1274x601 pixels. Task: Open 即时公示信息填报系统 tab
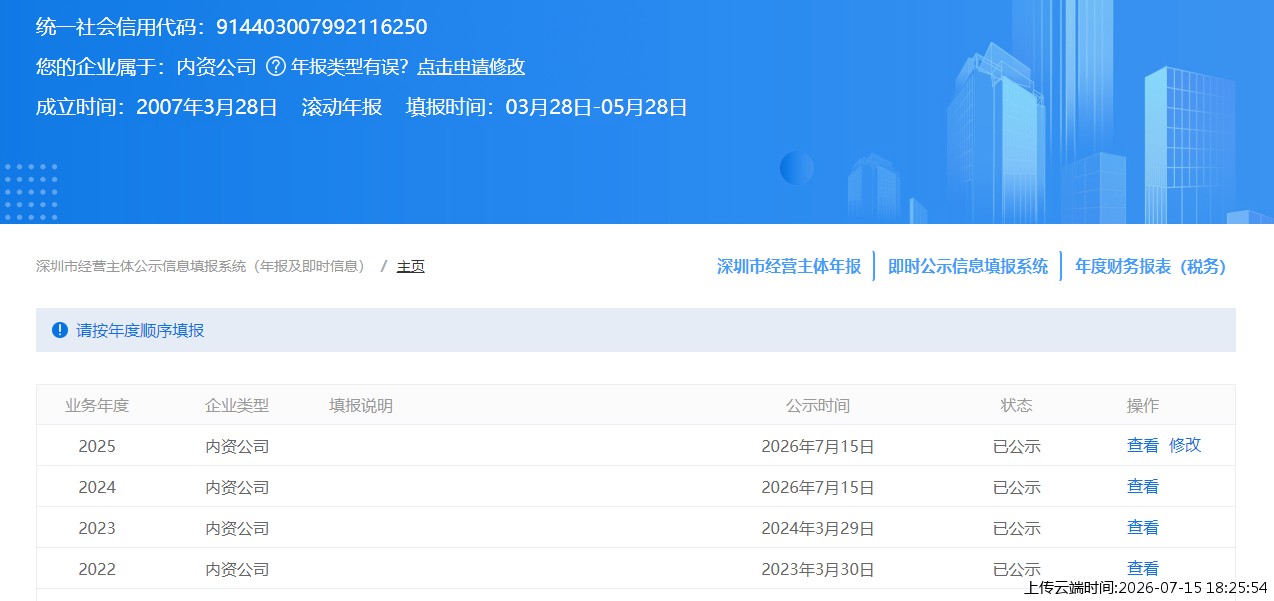(x=968, y=266)
